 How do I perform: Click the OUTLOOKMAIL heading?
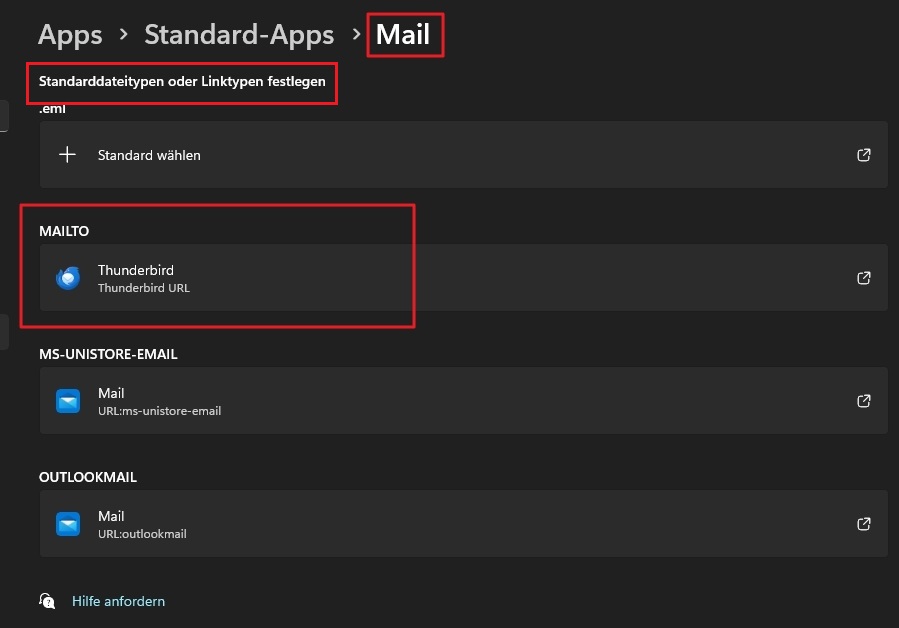coord(88,477)
